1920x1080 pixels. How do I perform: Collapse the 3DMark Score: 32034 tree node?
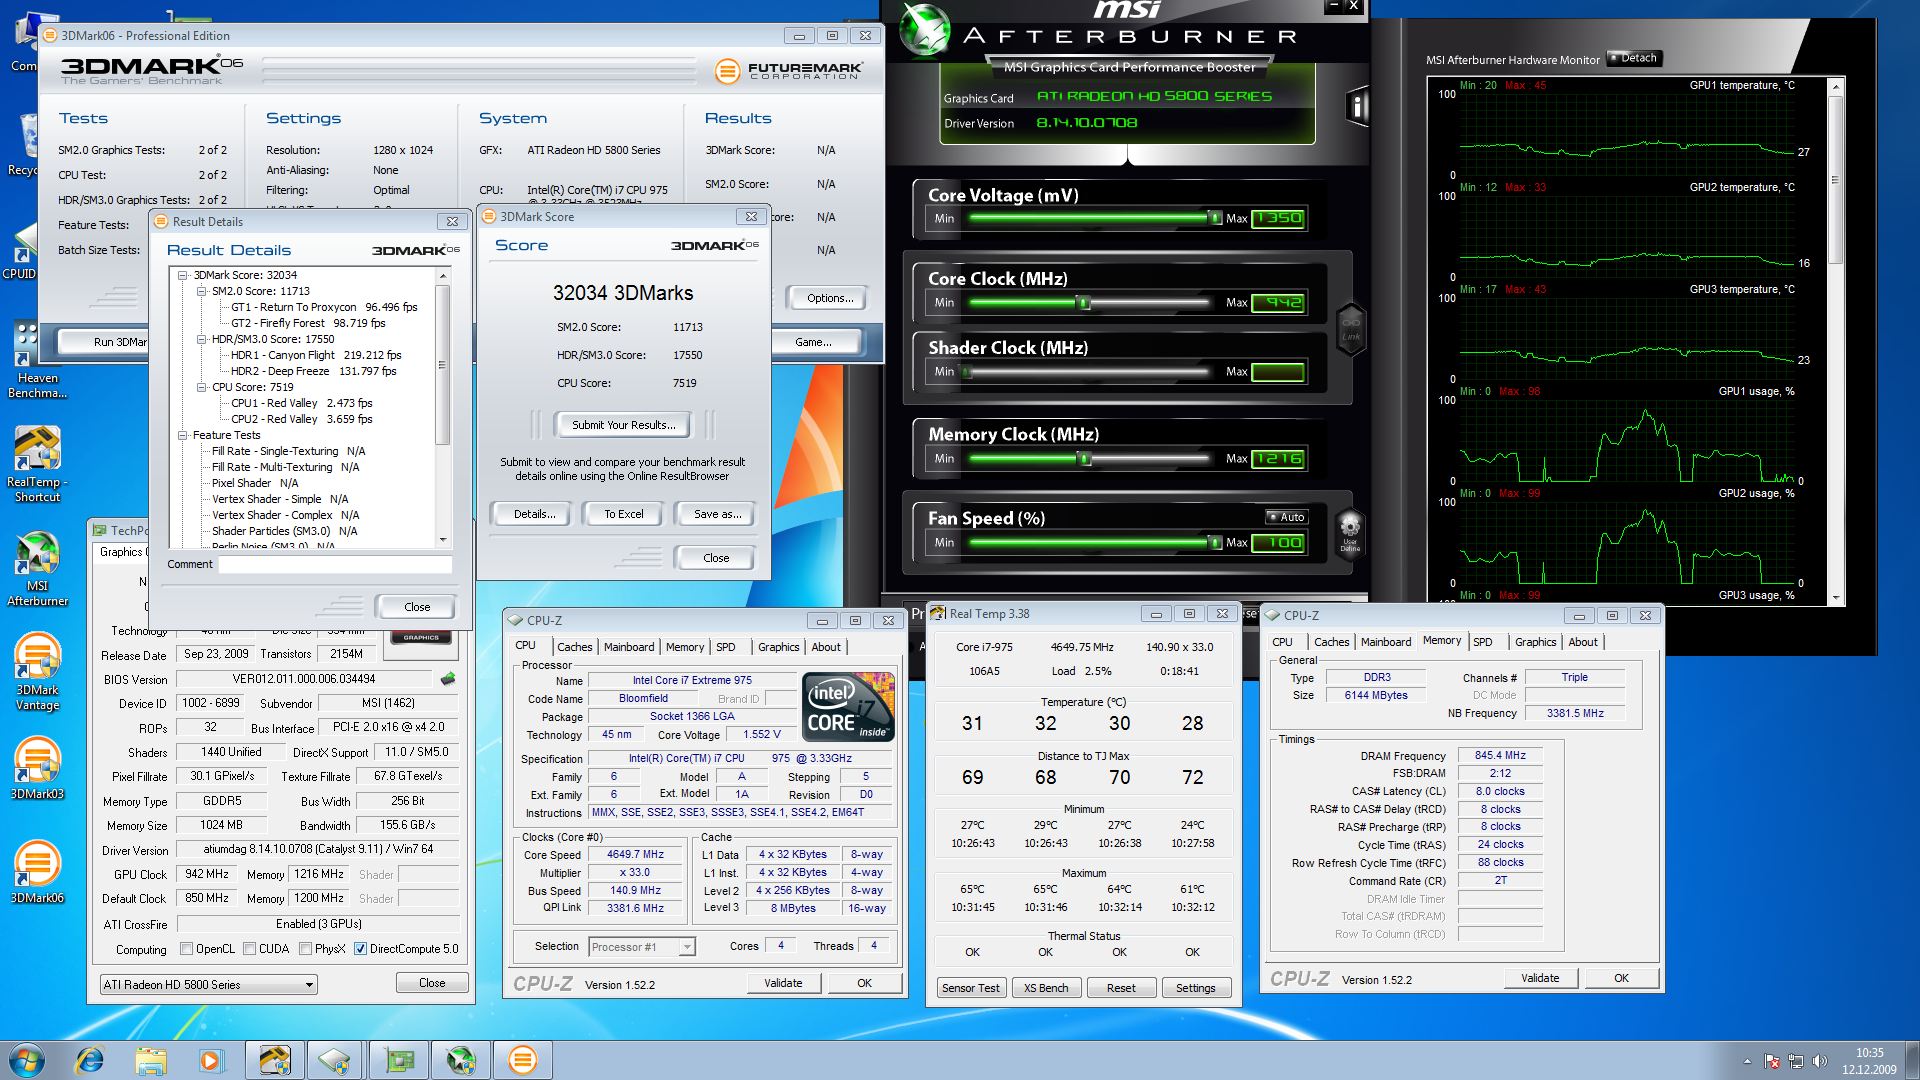point(183,275)
